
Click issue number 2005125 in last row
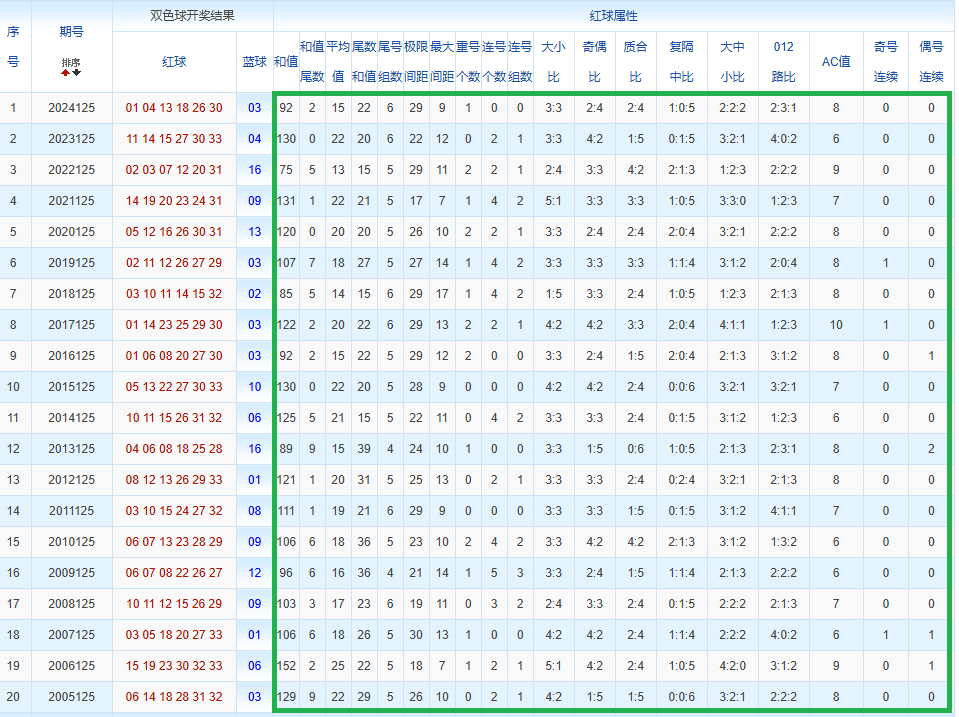click(x=71, y=697)
